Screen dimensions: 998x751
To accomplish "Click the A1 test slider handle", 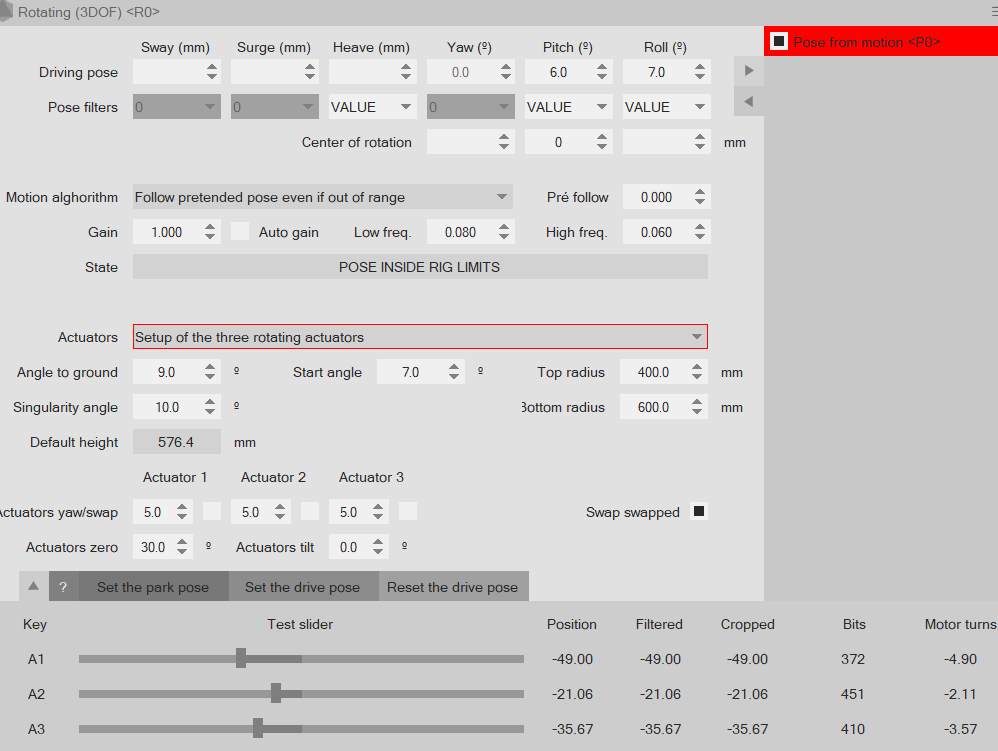I will pos(241,658).
